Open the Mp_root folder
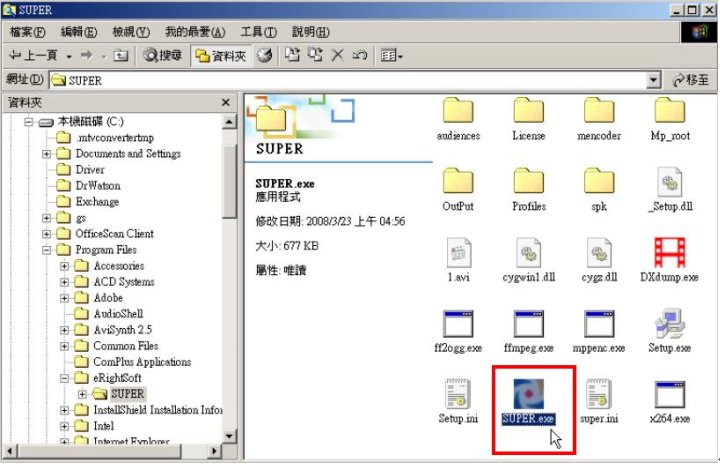The height and width of the screenshot is (464, 720). pyautogui.click(x=669, y=119)
